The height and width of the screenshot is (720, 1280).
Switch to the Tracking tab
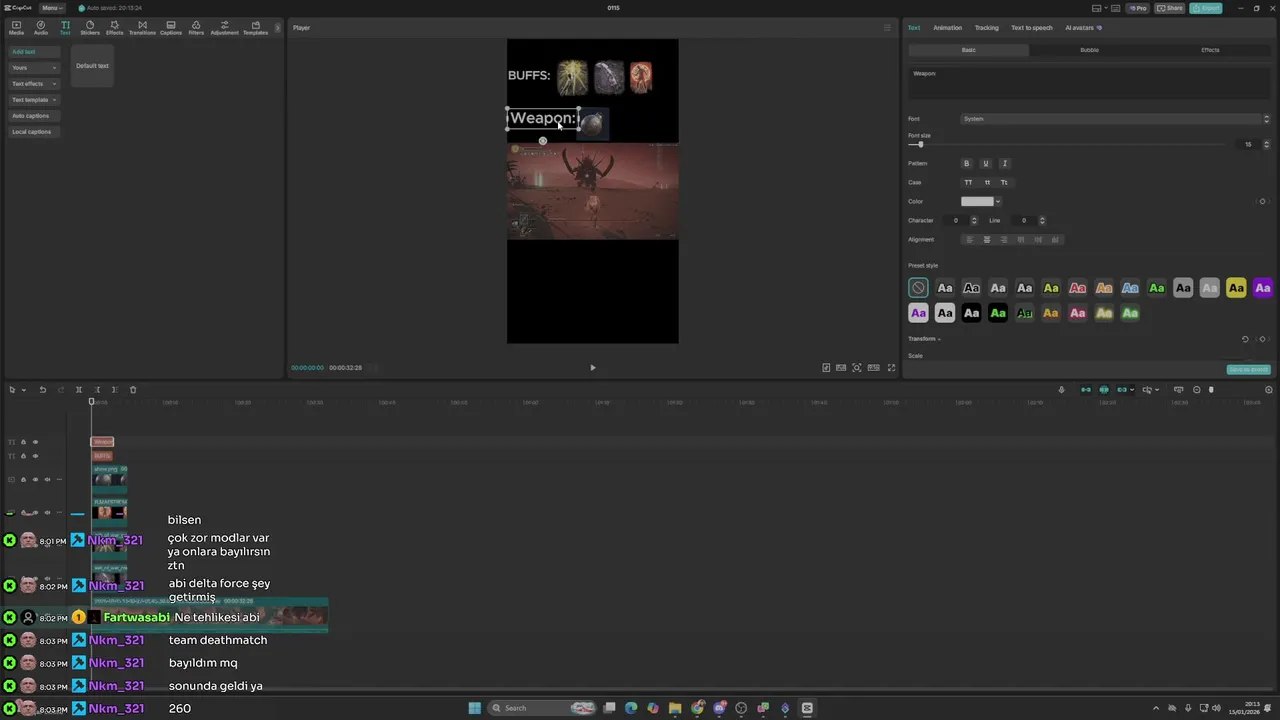[x=986, y=28]
